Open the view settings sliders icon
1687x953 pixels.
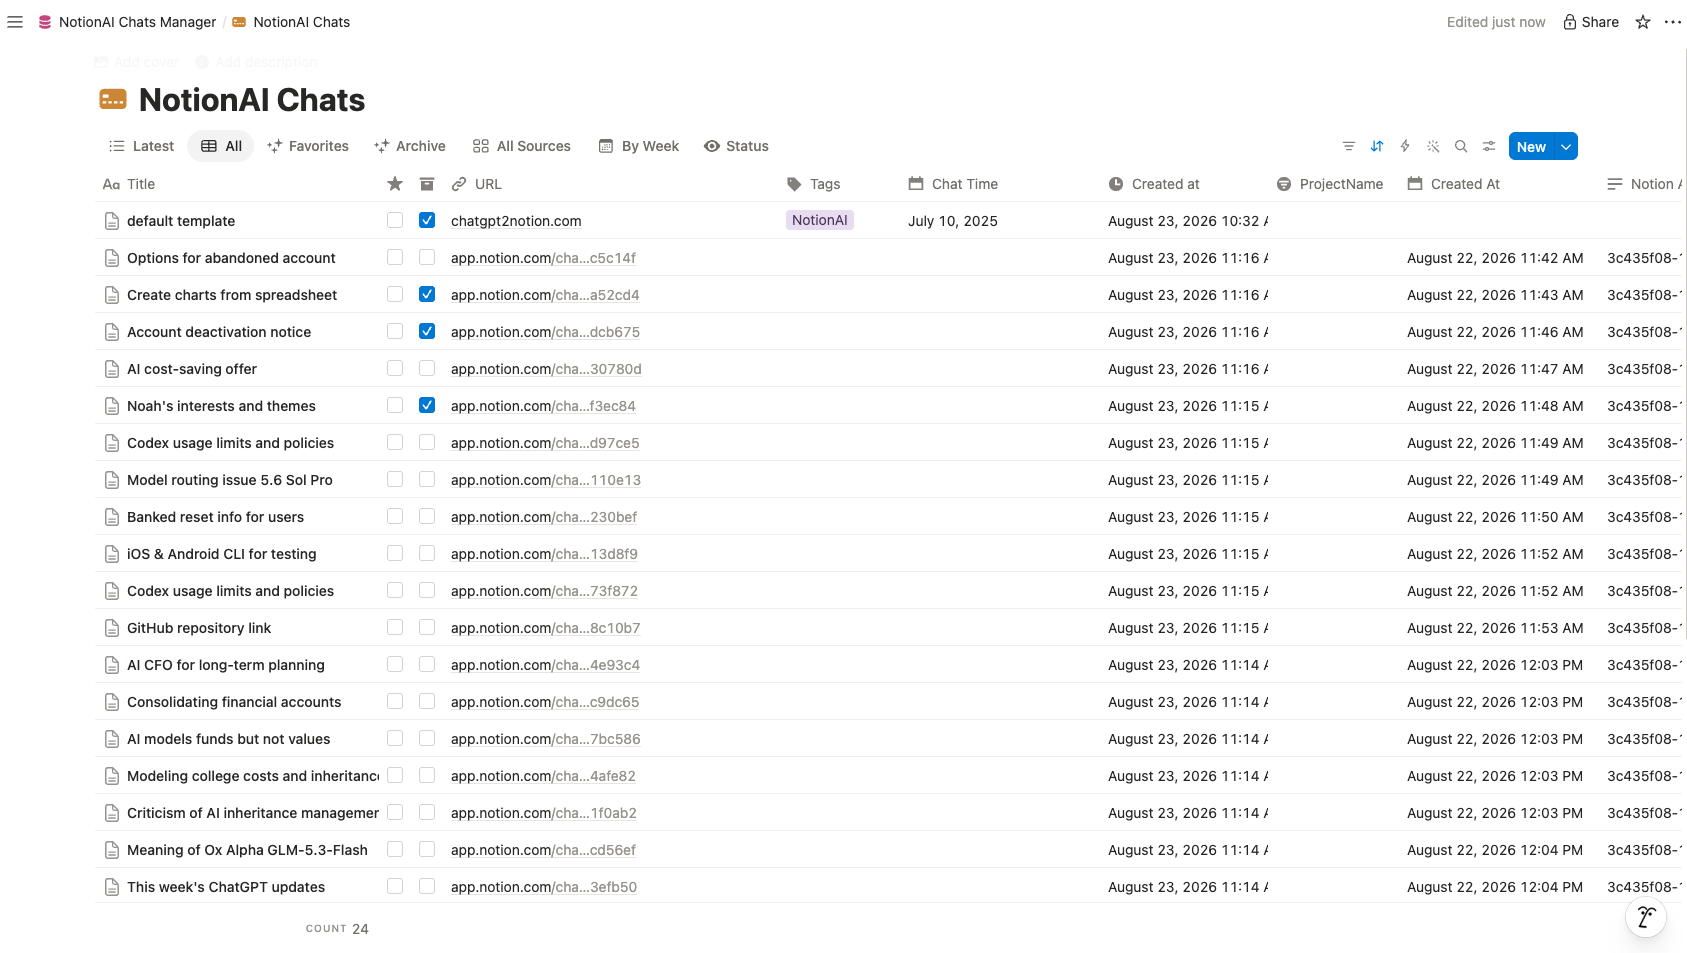[x=1489, y=146]
